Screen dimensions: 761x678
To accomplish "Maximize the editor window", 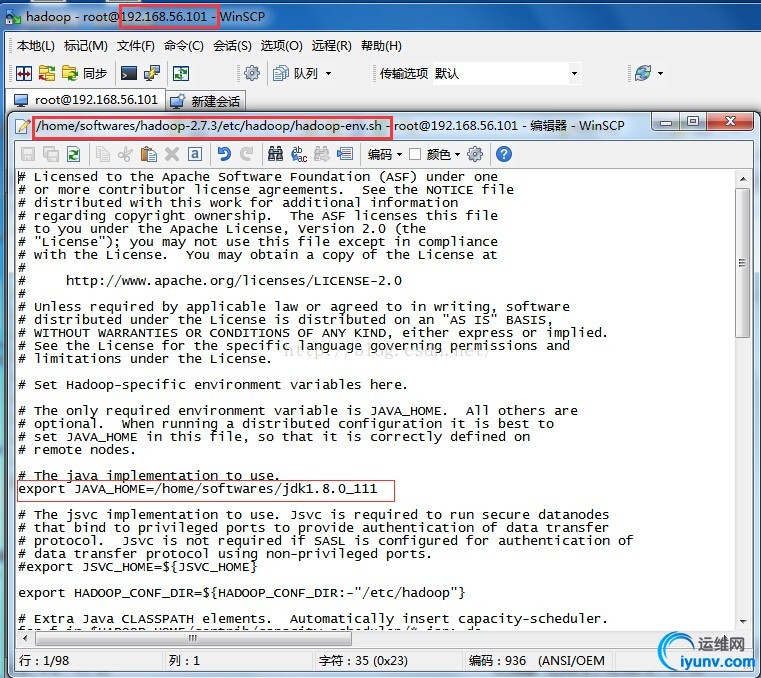I will pos(693,121).
